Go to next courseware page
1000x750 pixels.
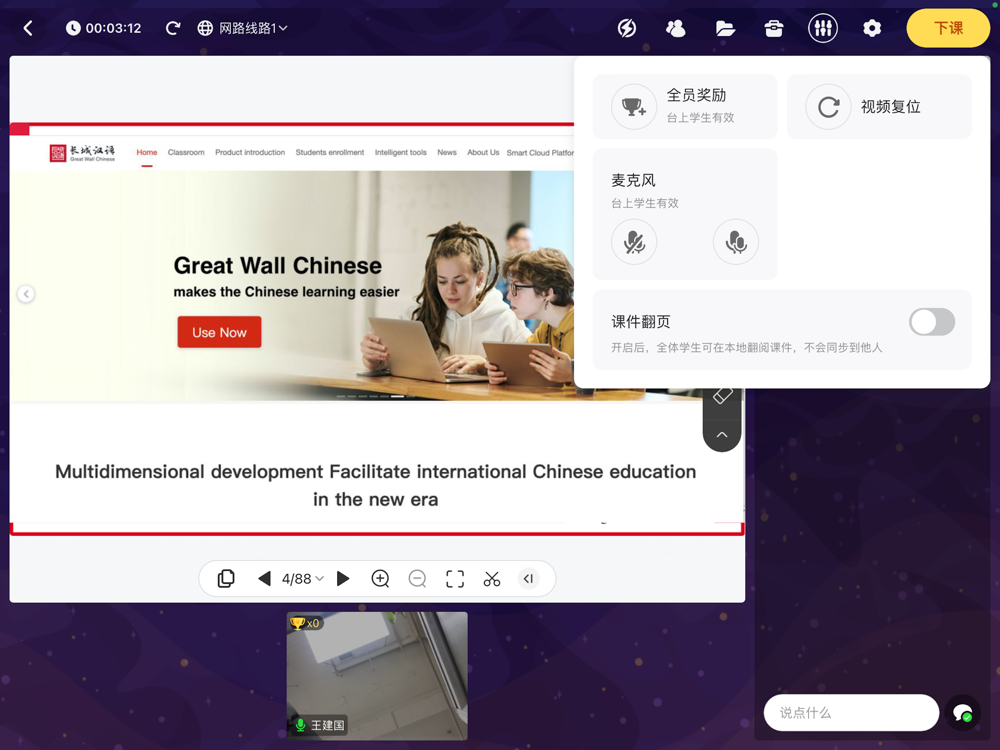pos(343,579)
